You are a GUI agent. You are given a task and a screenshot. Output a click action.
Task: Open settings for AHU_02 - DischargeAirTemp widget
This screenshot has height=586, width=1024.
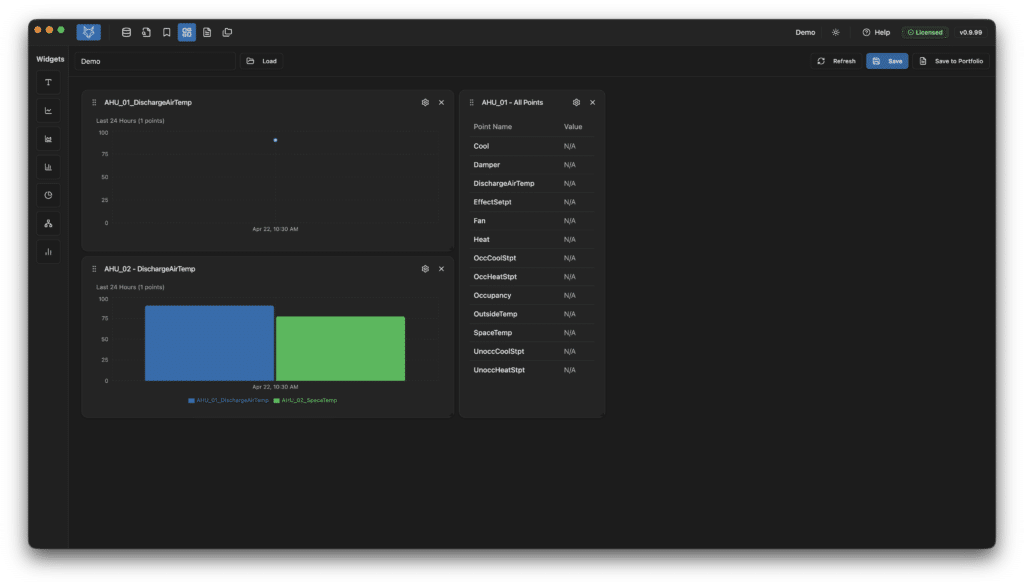tap(425, 269)
